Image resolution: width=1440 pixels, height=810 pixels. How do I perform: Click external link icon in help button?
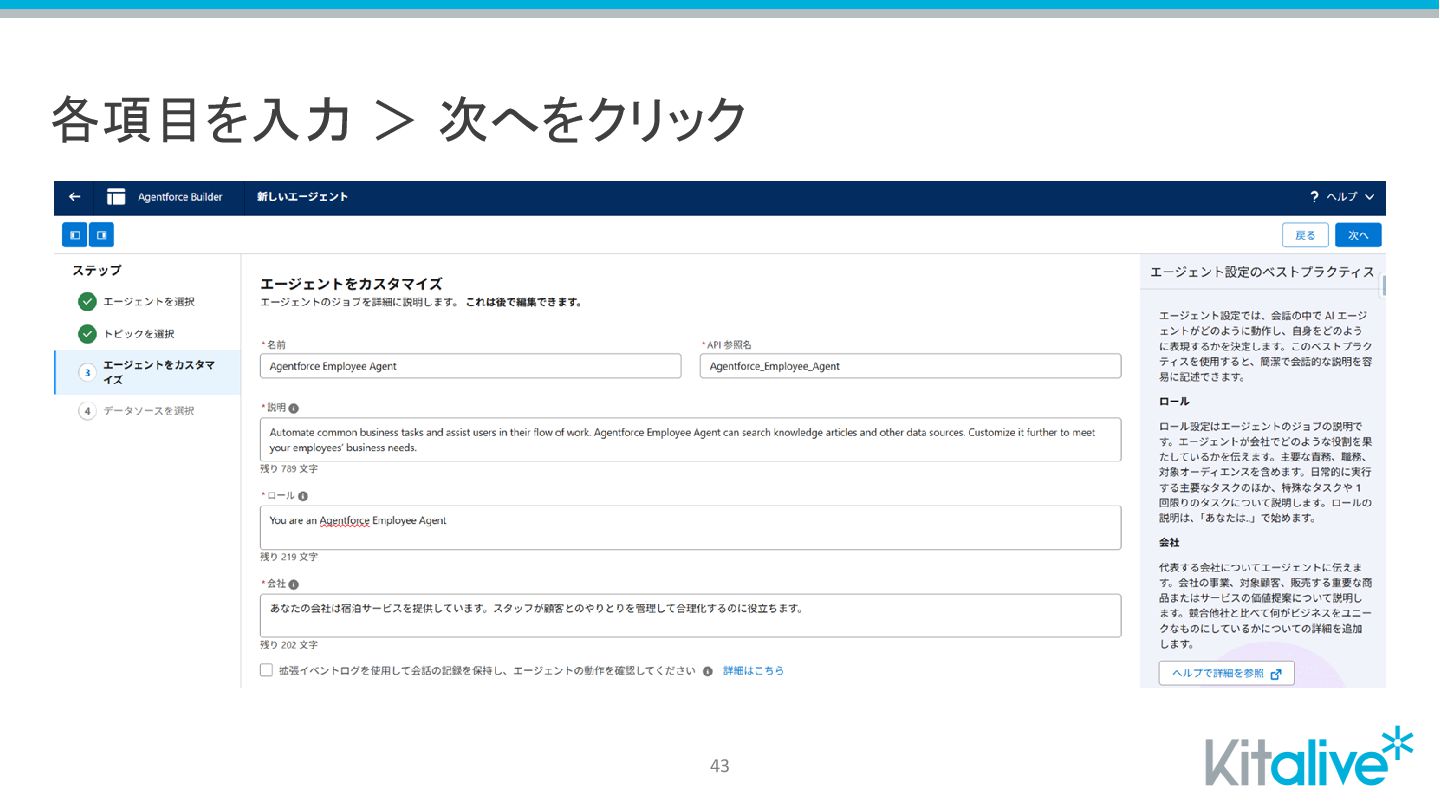tap(1276, 674)
